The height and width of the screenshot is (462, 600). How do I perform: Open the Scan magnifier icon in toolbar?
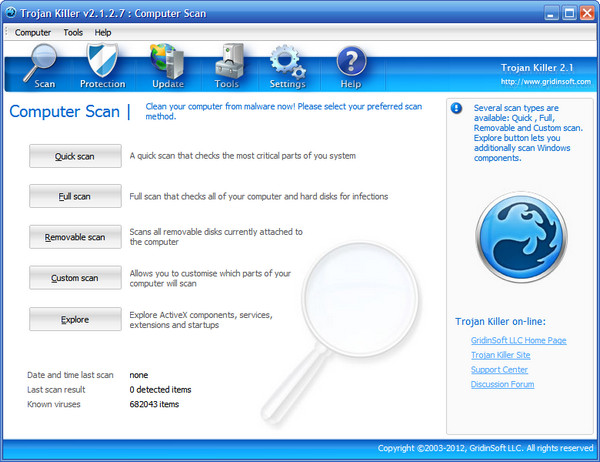[45, 62]
